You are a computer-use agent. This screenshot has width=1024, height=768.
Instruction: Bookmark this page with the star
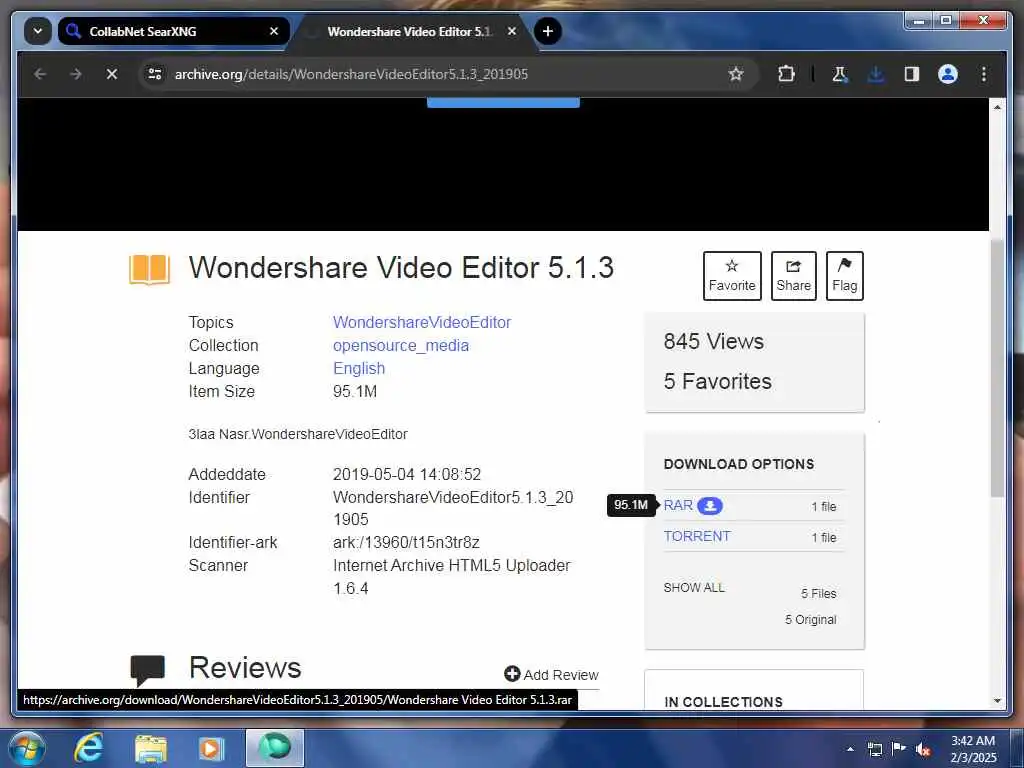point(736,74)
